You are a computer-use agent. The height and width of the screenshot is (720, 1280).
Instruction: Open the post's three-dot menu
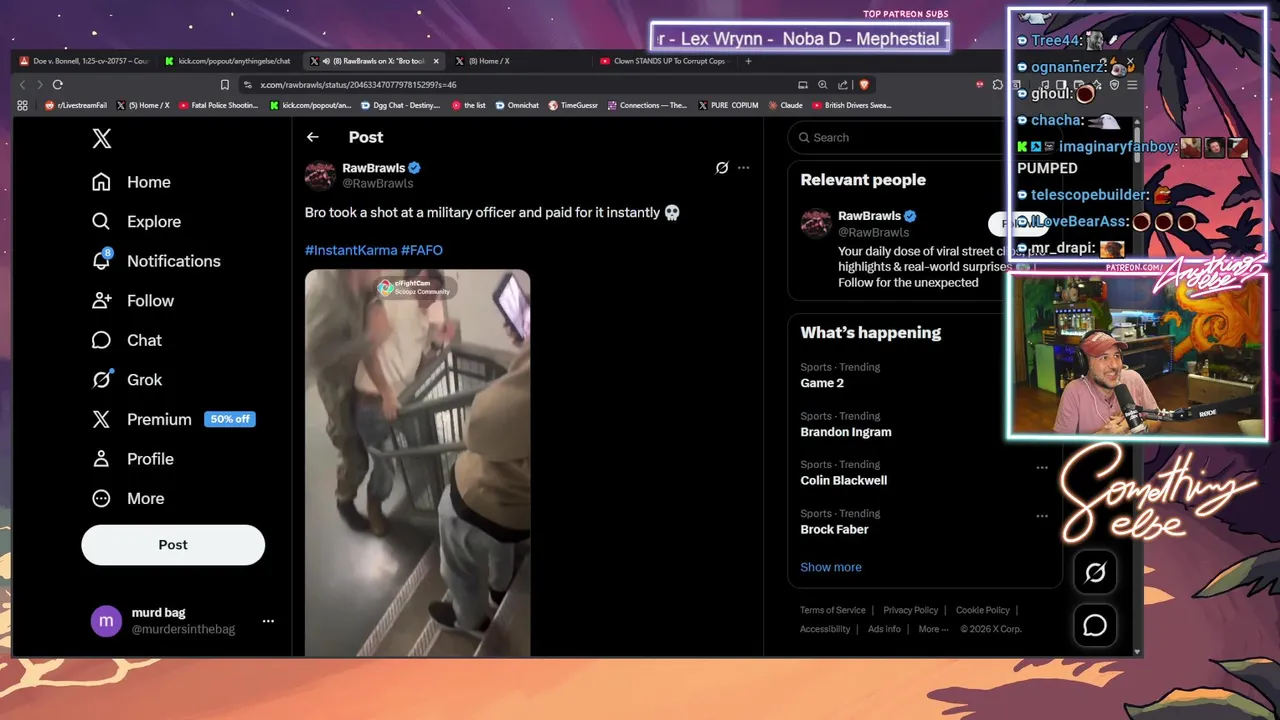743,168
